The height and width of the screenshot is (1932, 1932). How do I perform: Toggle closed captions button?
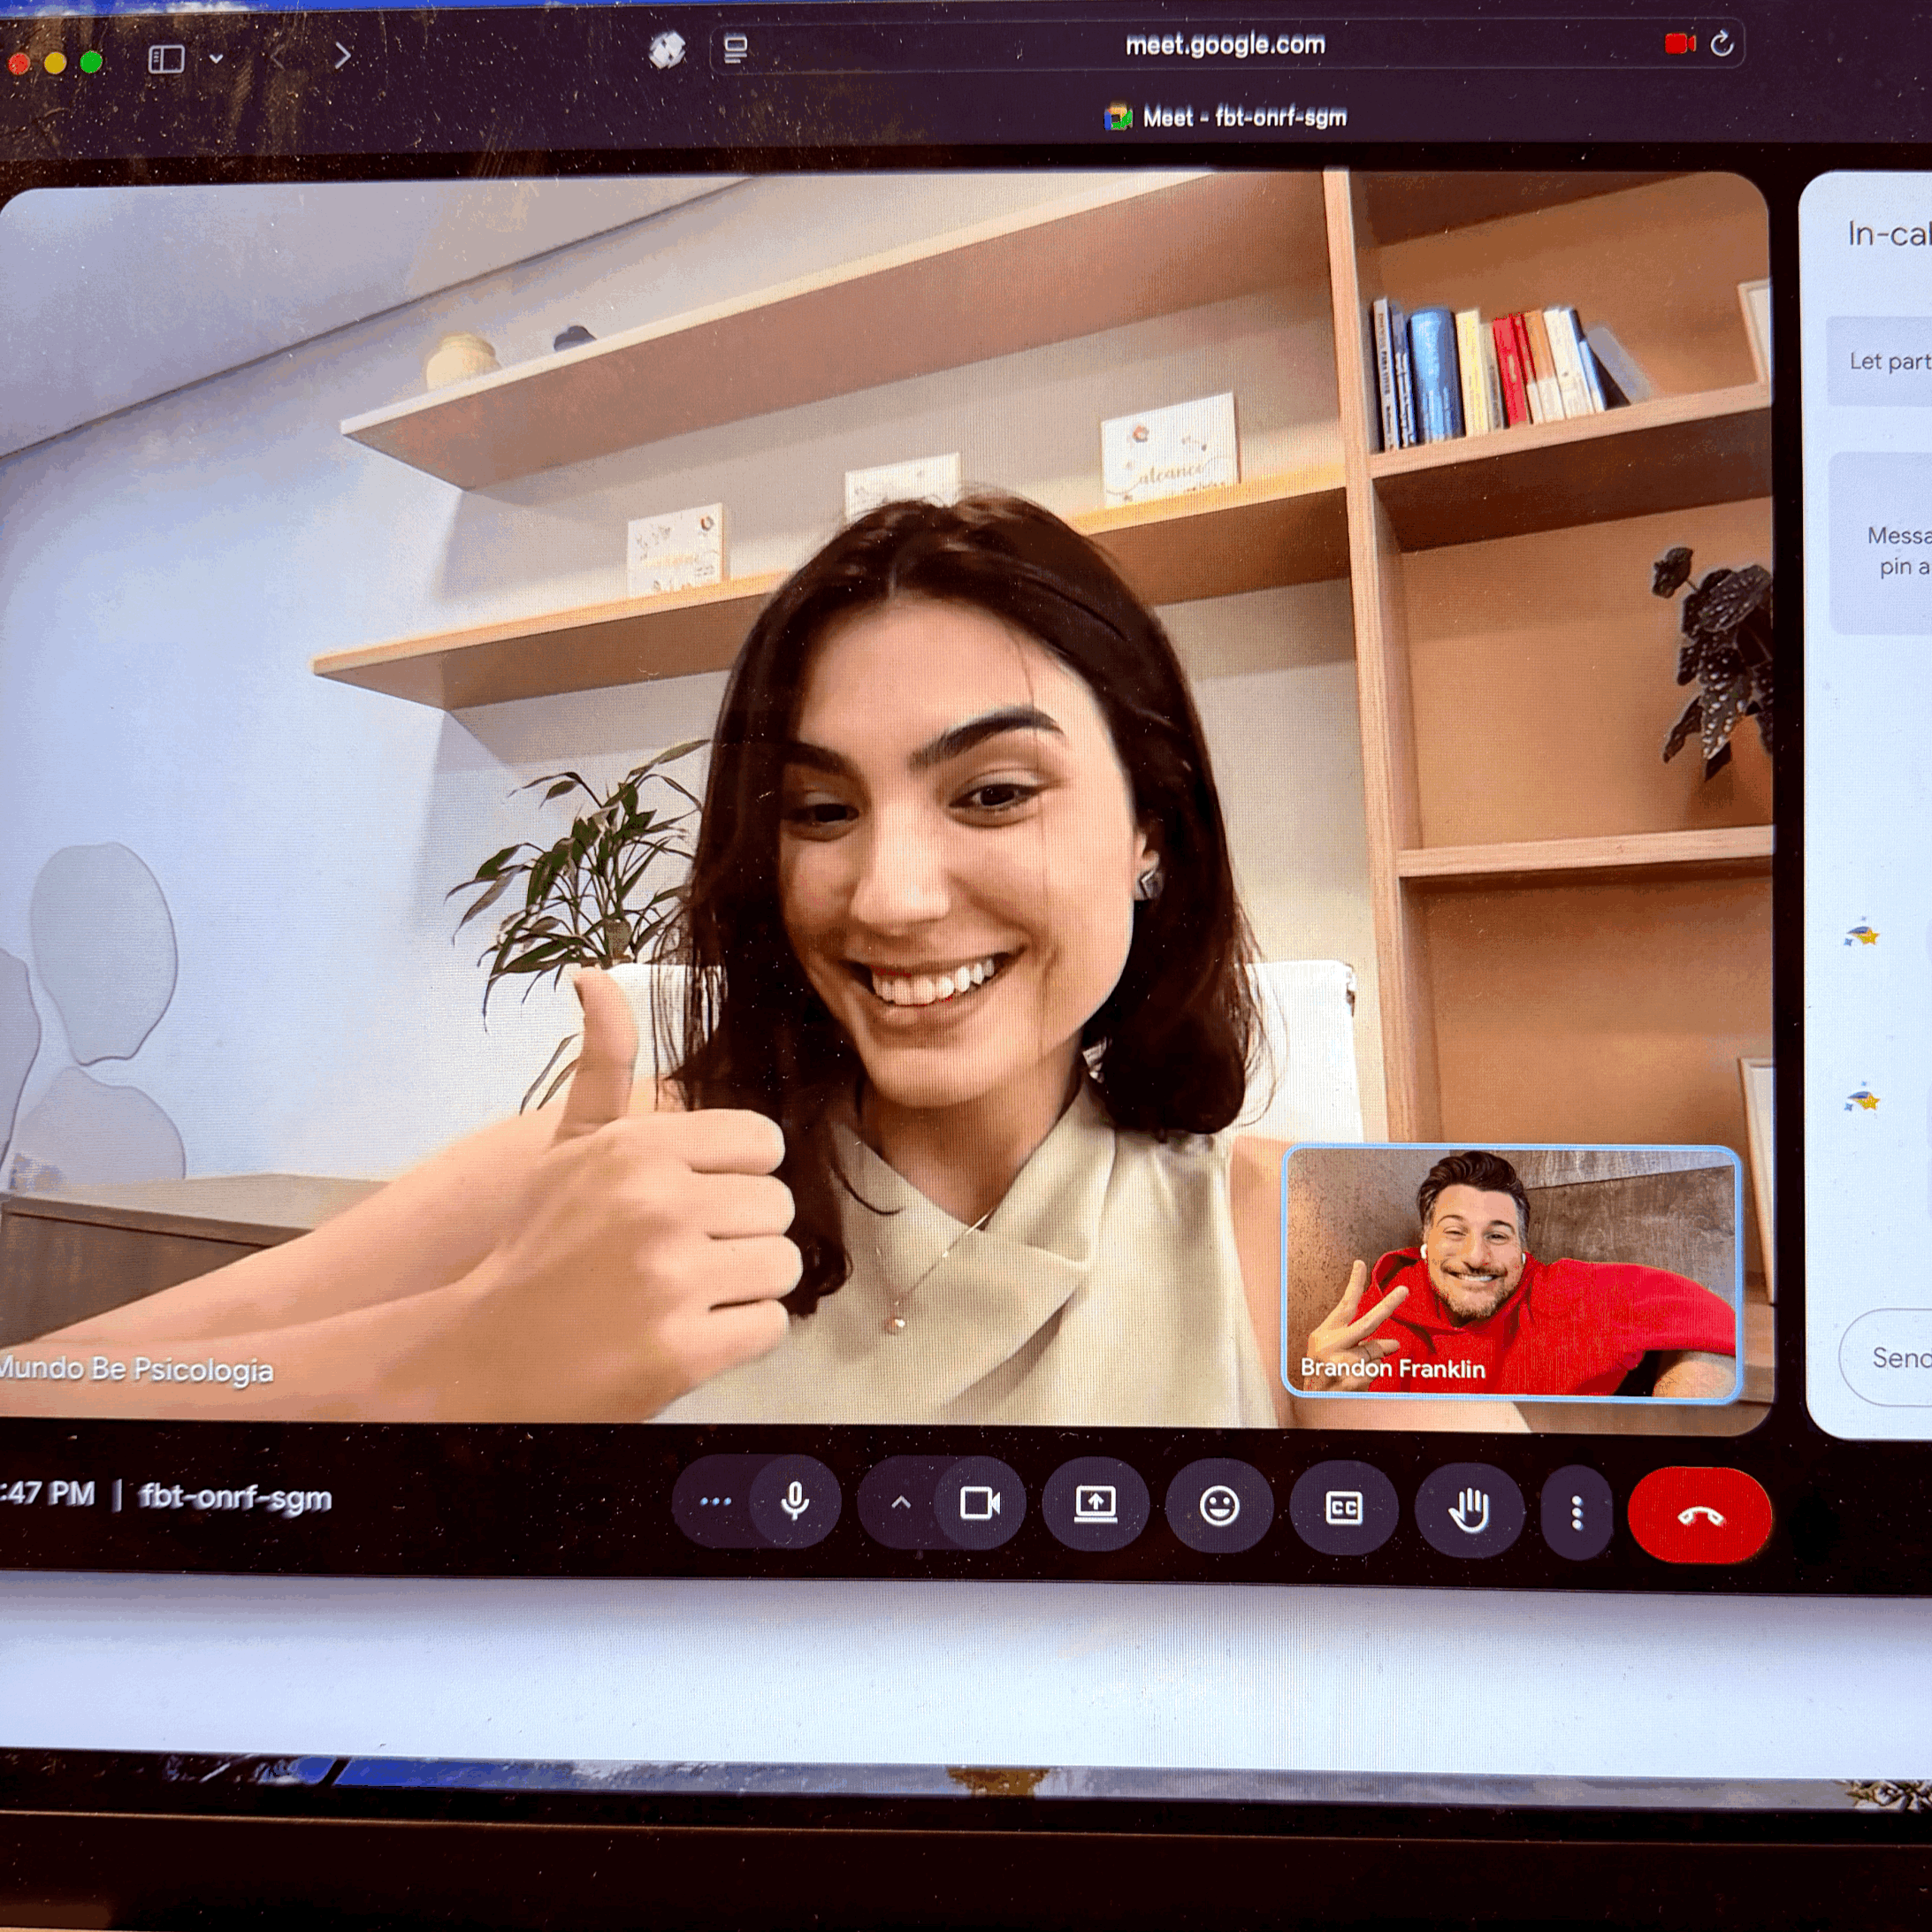tap(1343, 1507)
